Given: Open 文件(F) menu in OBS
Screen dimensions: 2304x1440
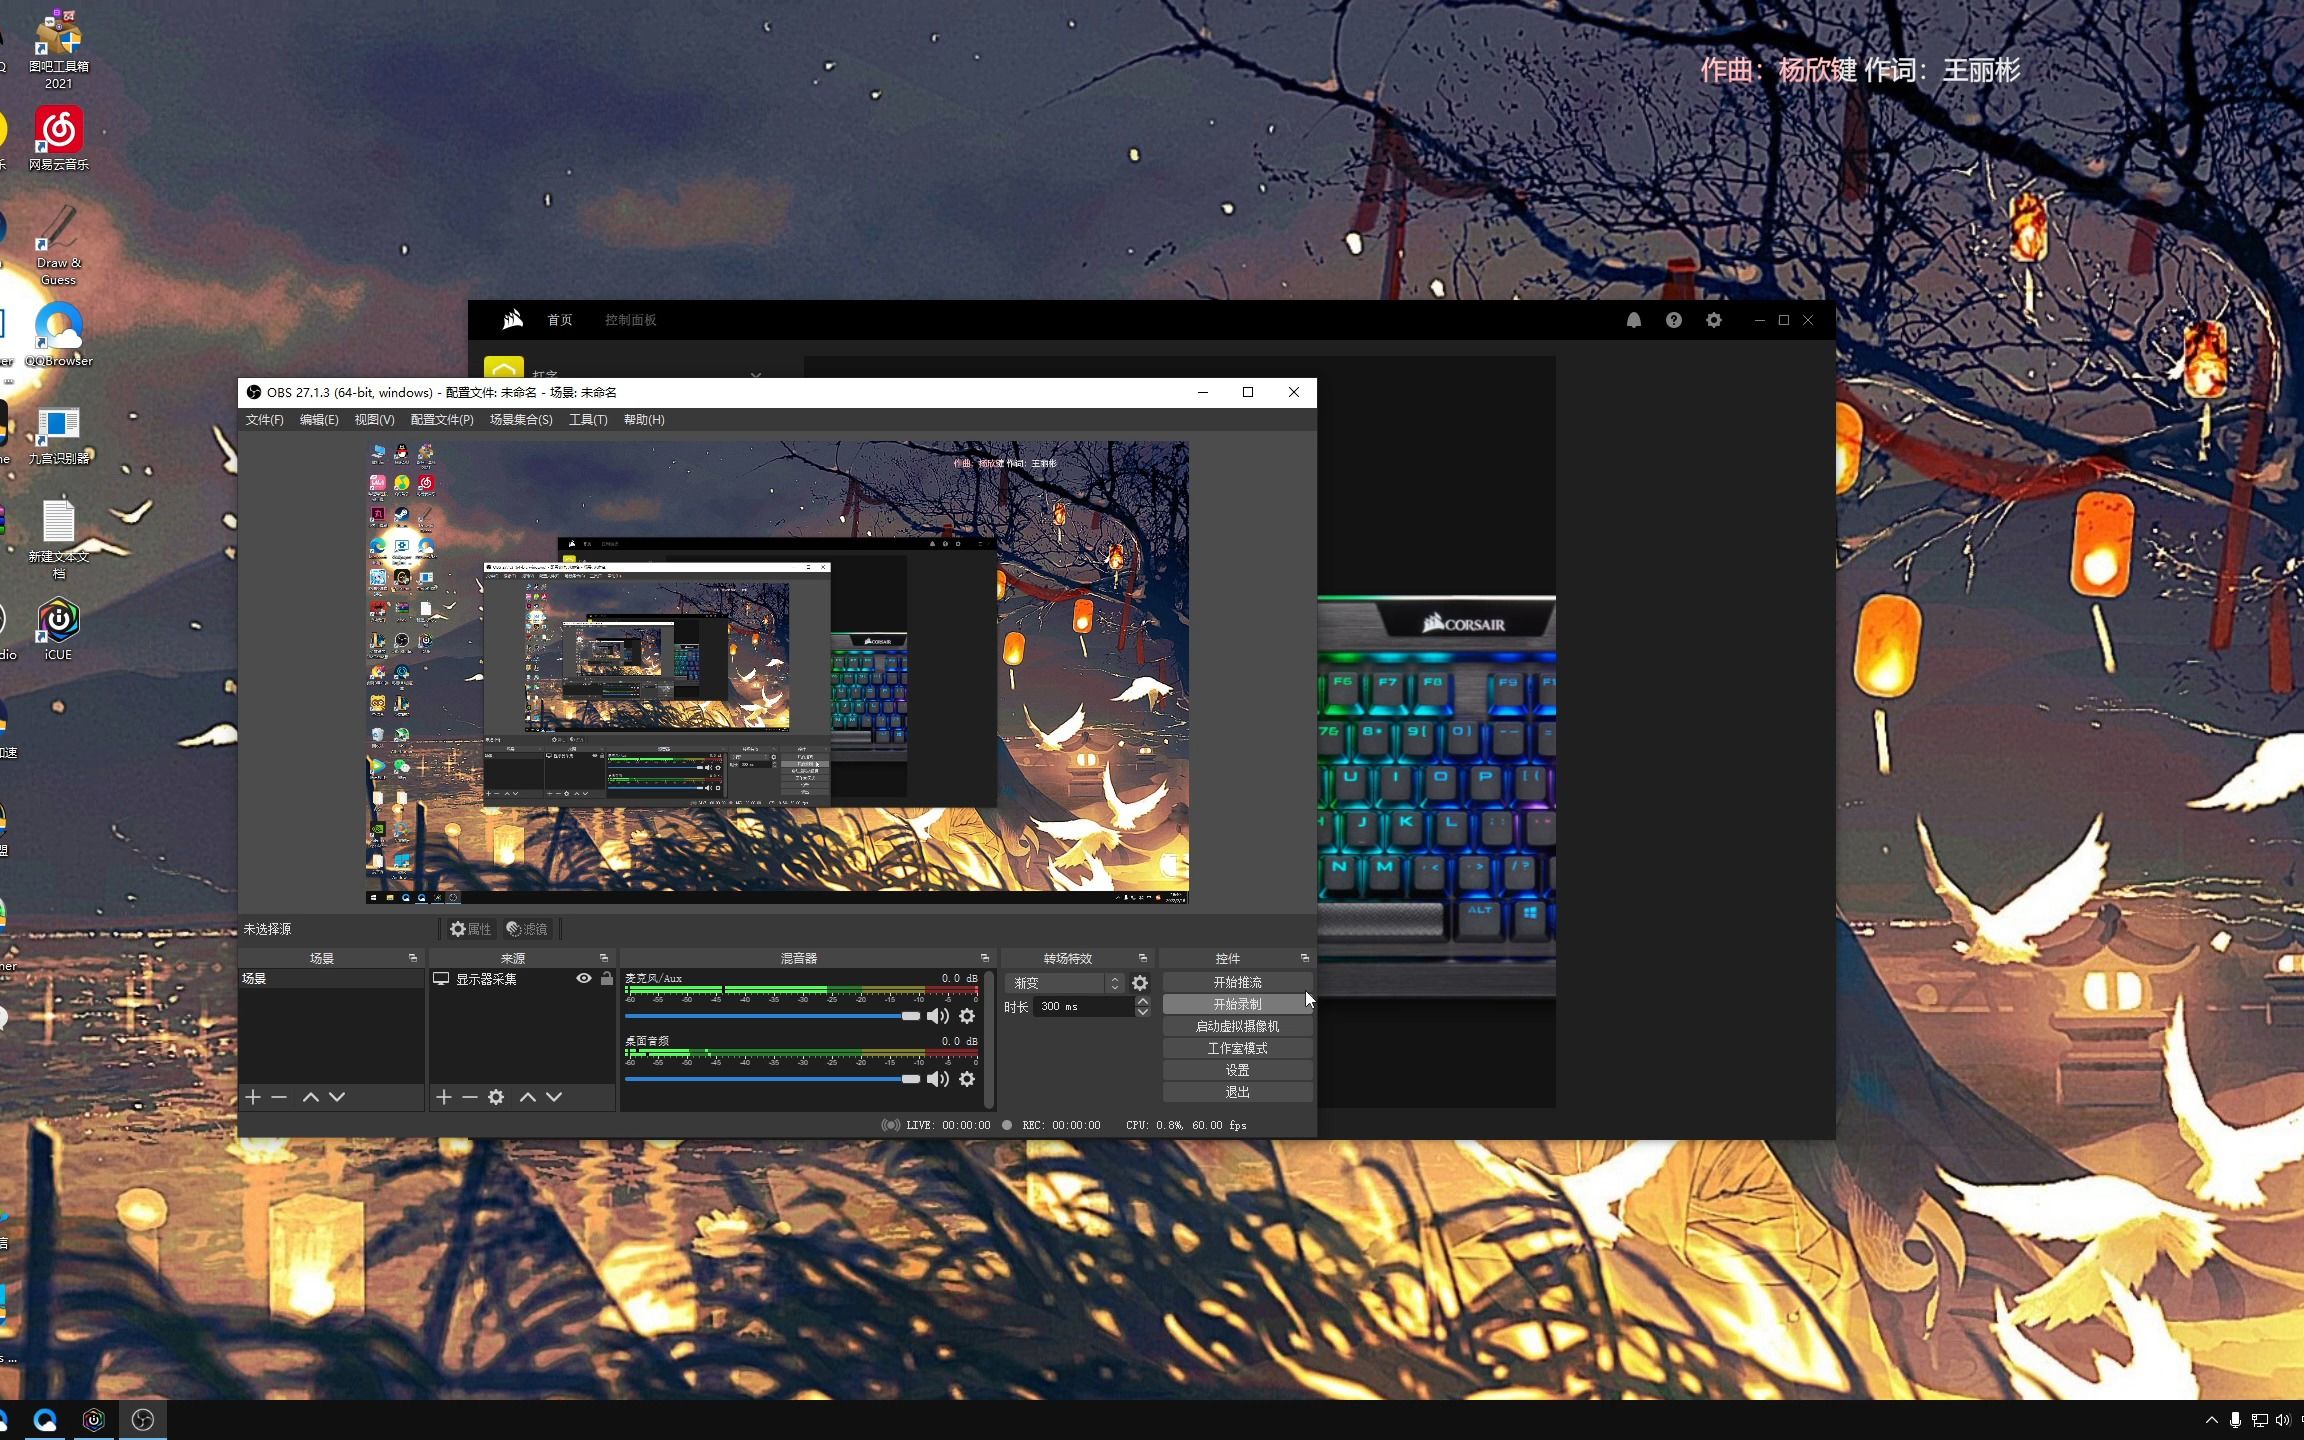Looking at the screenshot, I should click(265, 420).
